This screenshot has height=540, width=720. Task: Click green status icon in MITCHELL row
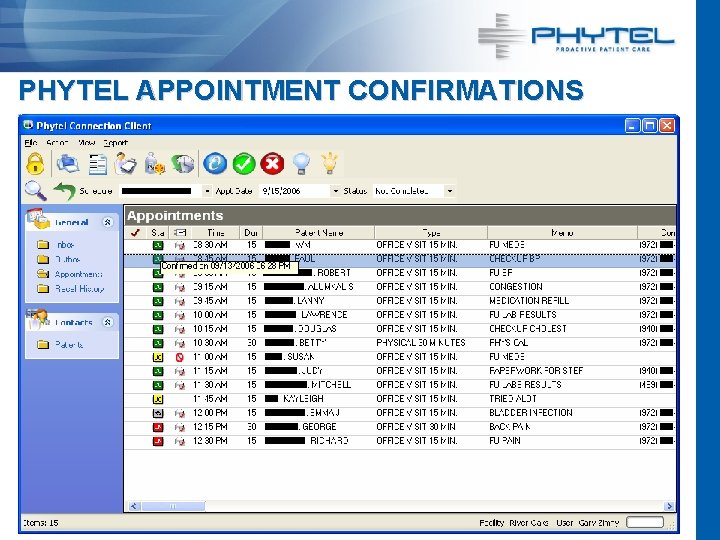pyautogui.click(x=158, y=385)
